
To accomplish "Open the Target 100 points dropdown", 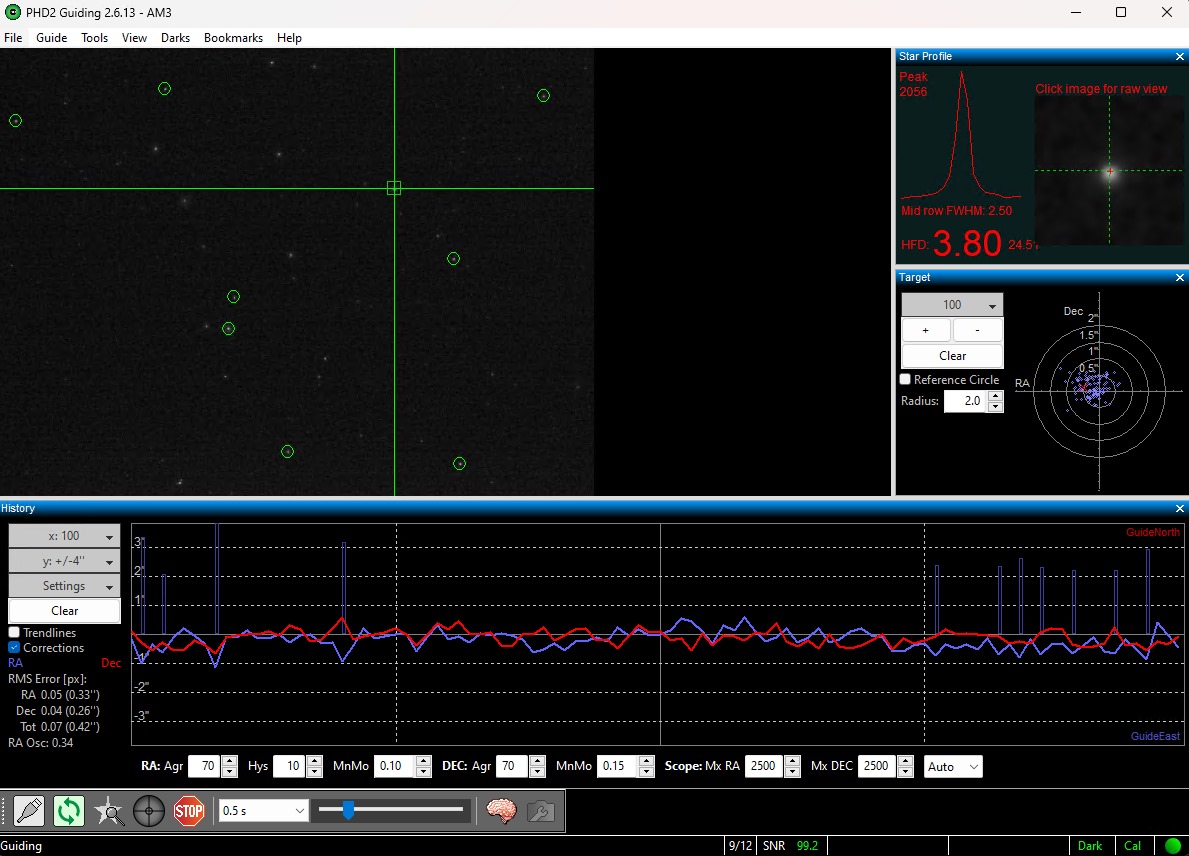I will [952, 305].
